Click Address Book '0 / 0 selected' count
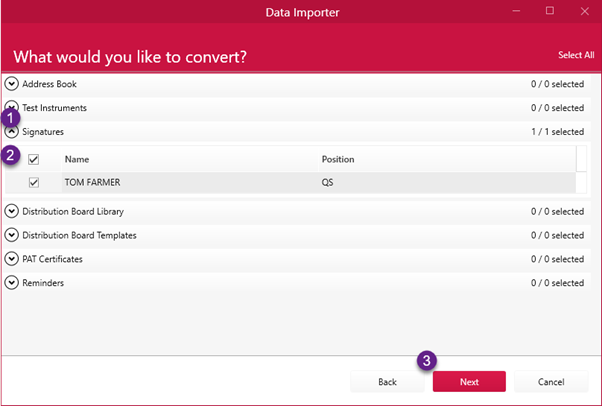The width and height of the screenshot is (602, 406). pos(557,84)
